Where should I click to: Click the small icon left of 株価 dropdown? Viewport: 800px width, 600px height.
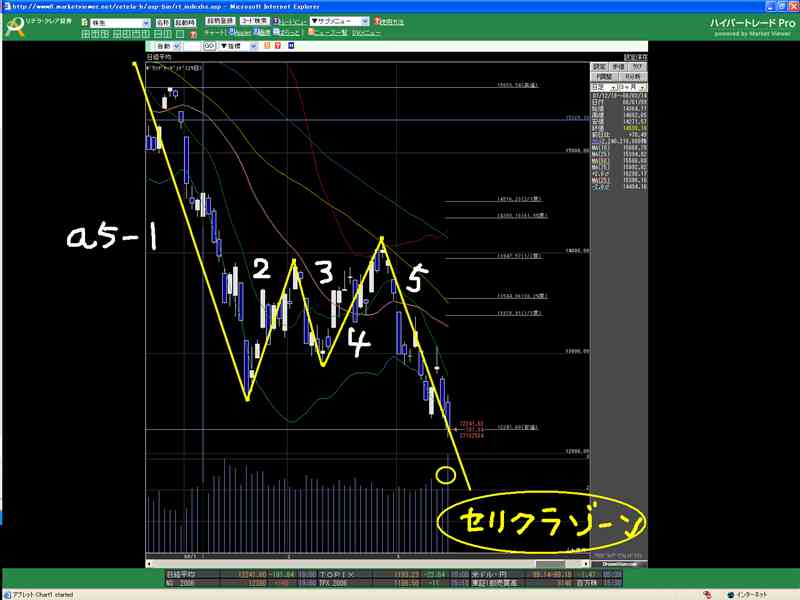coord(84,22)
